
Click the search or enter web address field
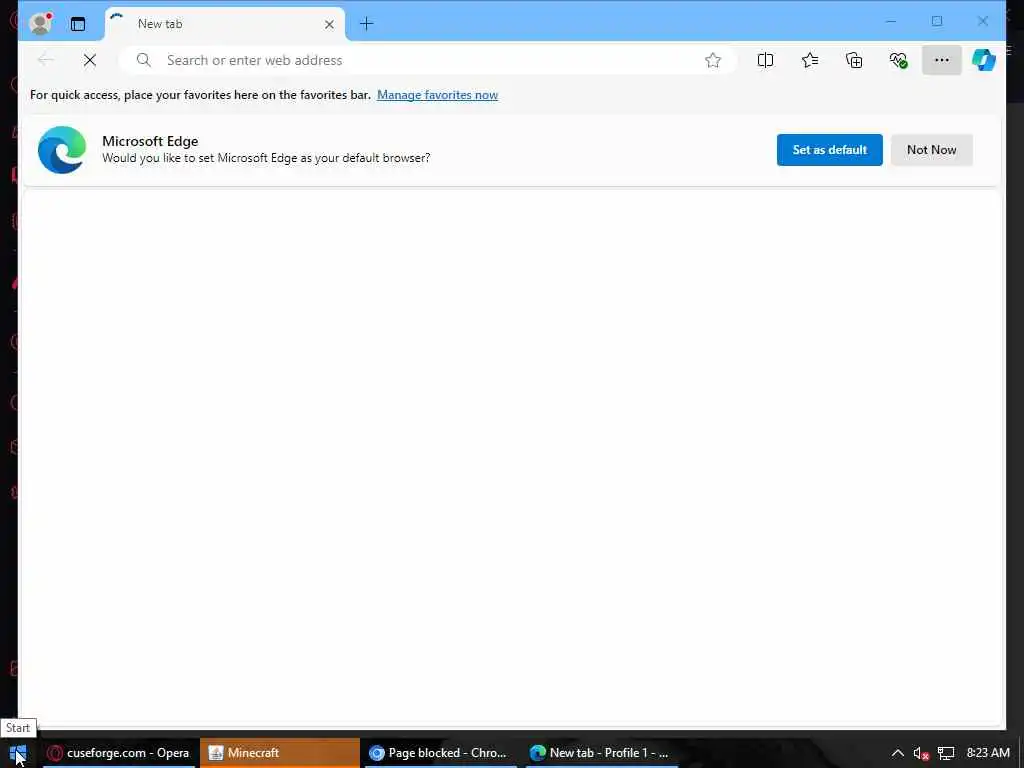pyautogui.click(x=428, y=60)
